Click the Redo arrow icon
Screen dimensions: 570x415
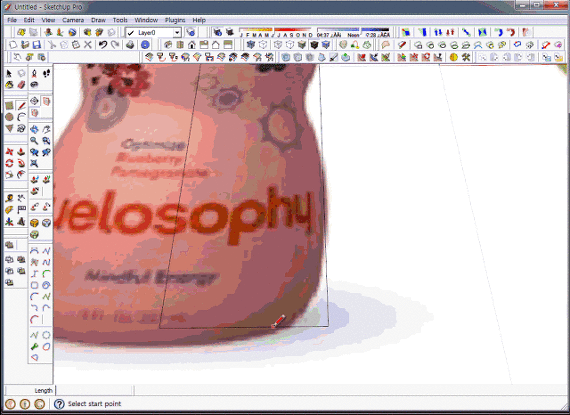(115, 45)
